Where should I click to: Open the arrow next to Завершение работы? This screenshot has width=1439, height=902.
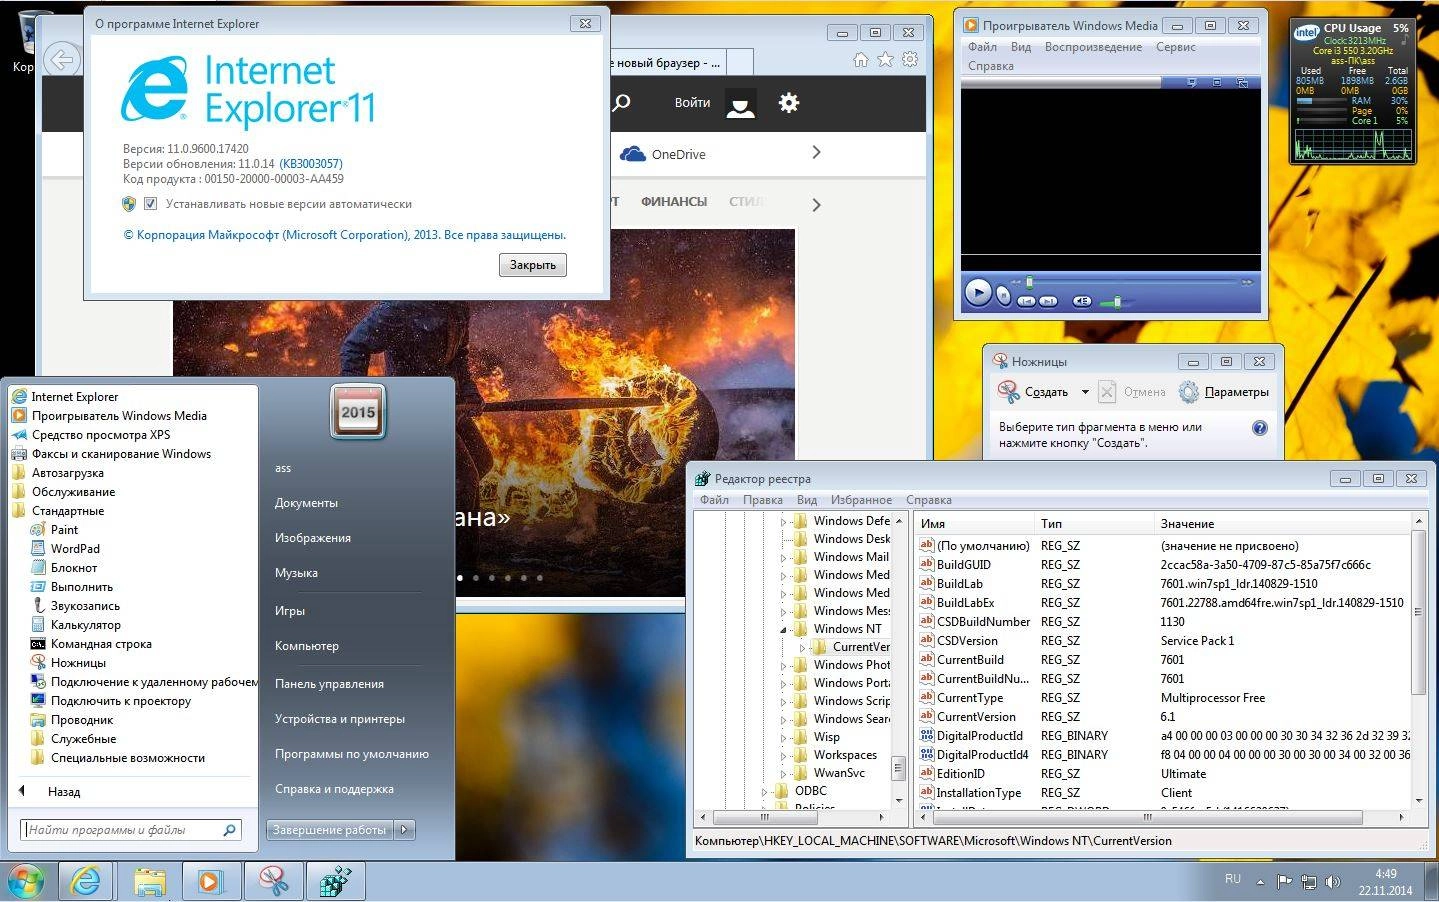405,830
